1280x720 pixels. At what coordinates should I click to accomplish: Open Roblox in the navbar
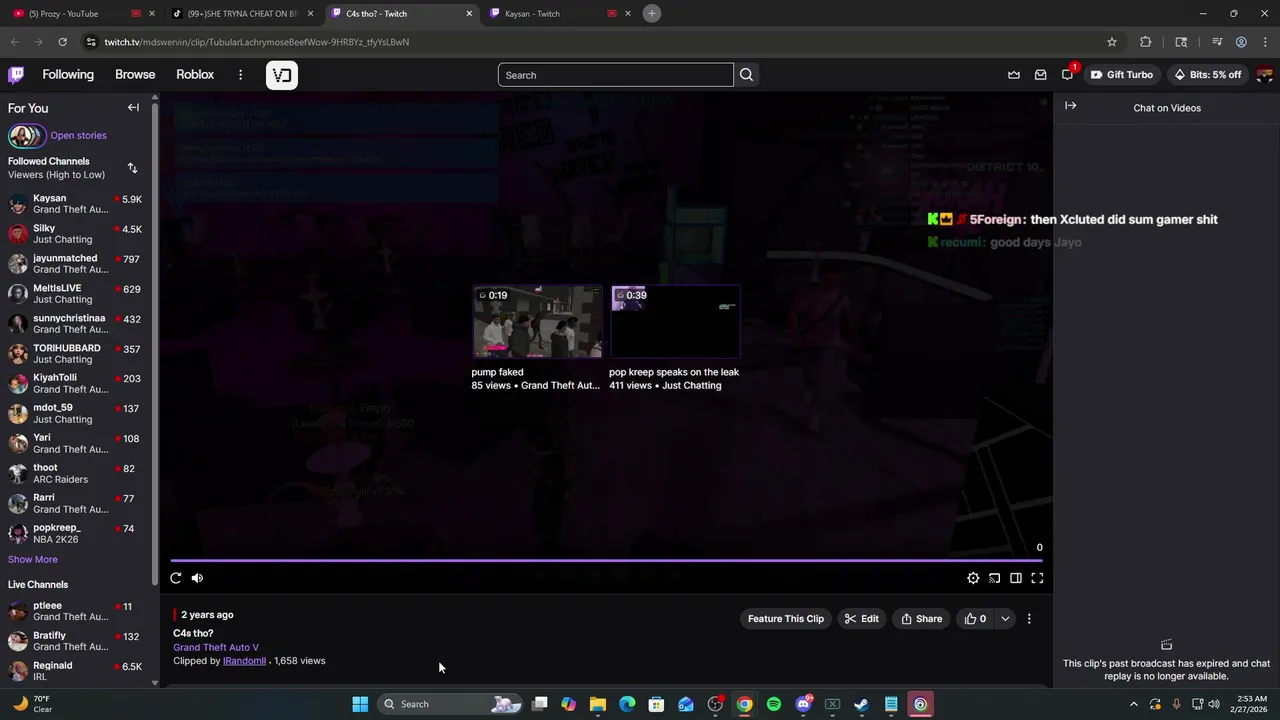[195, 75]
